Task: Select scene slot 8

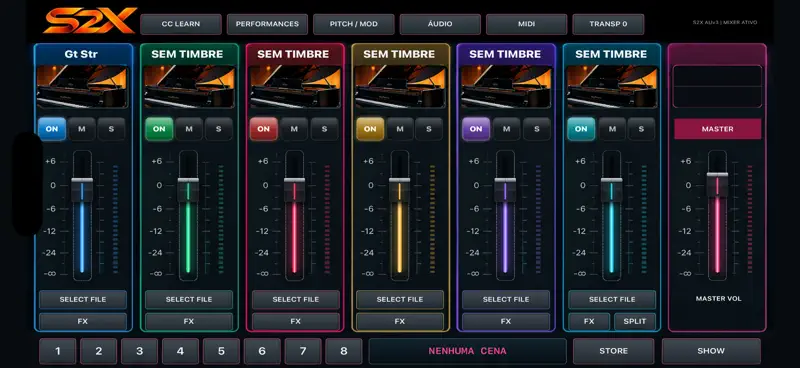Action: [343, 351]
